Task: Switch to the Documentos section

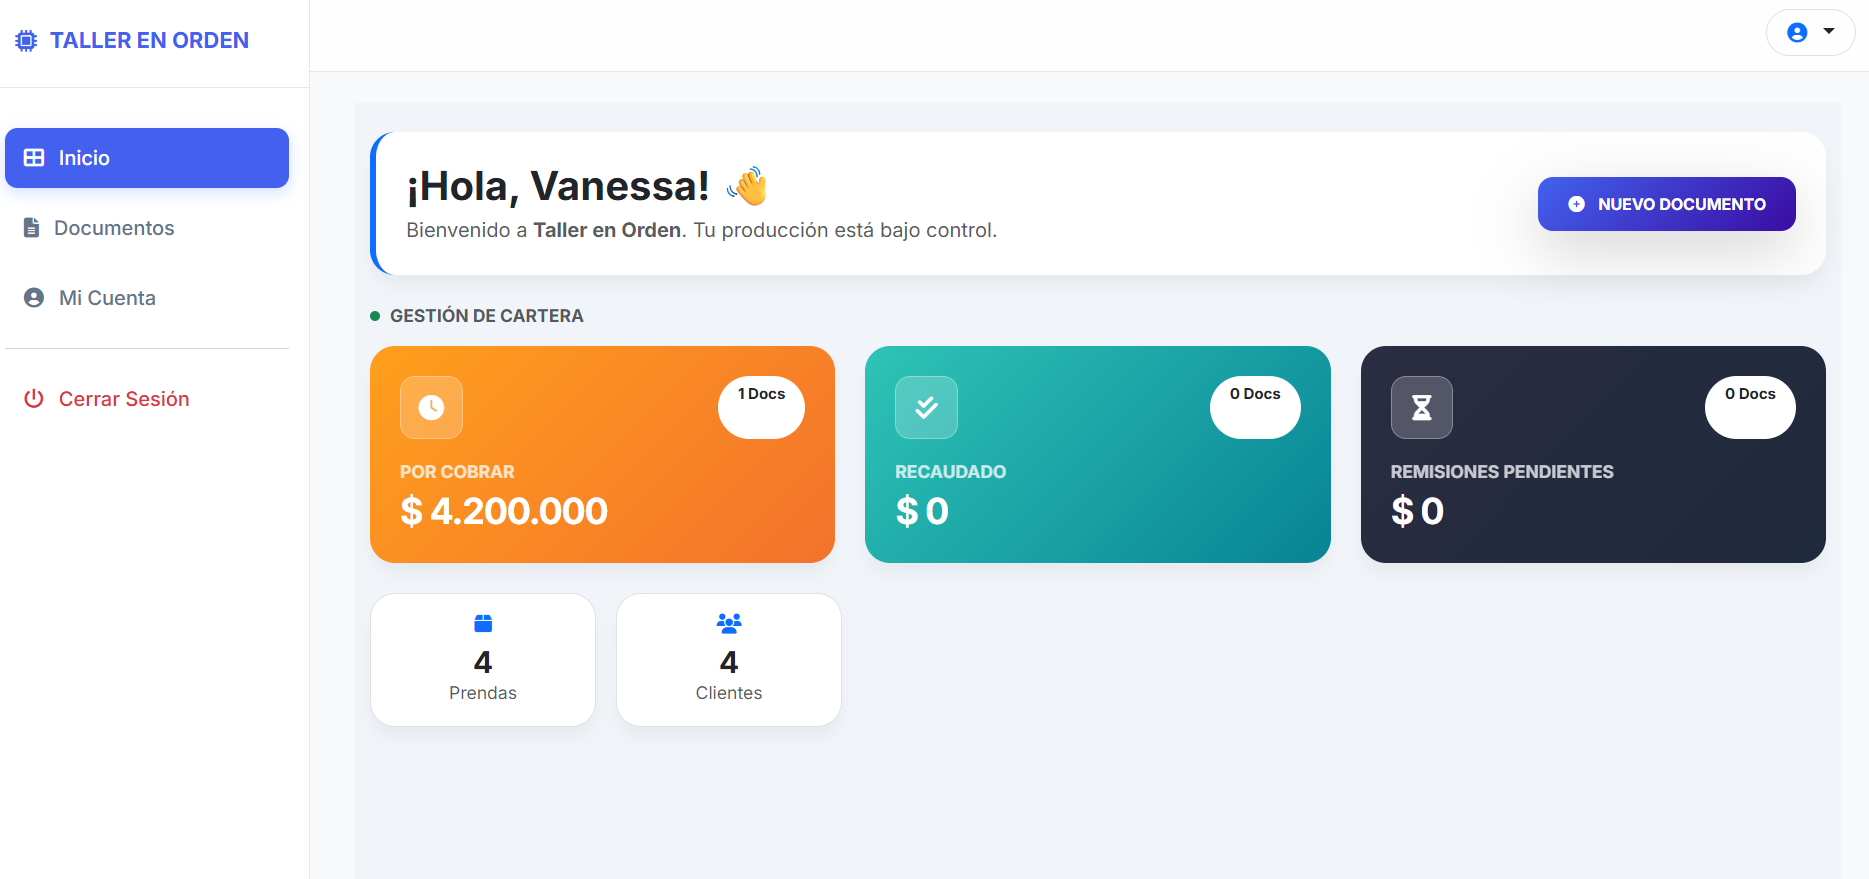Action: [x=113, y=227]
